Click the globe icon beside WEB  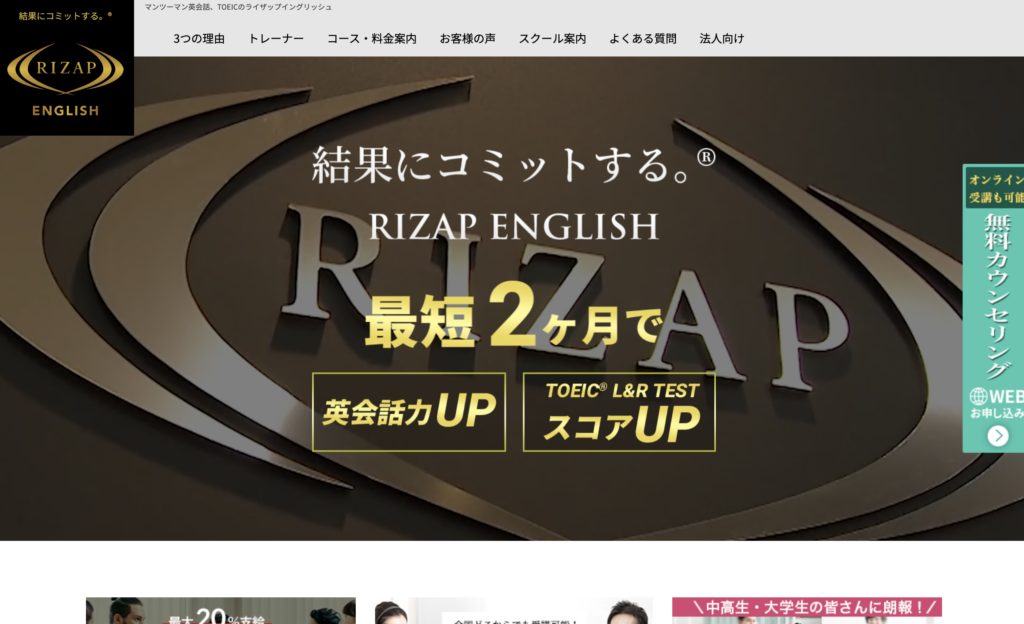pyautogui.click(x=978, y=396)
